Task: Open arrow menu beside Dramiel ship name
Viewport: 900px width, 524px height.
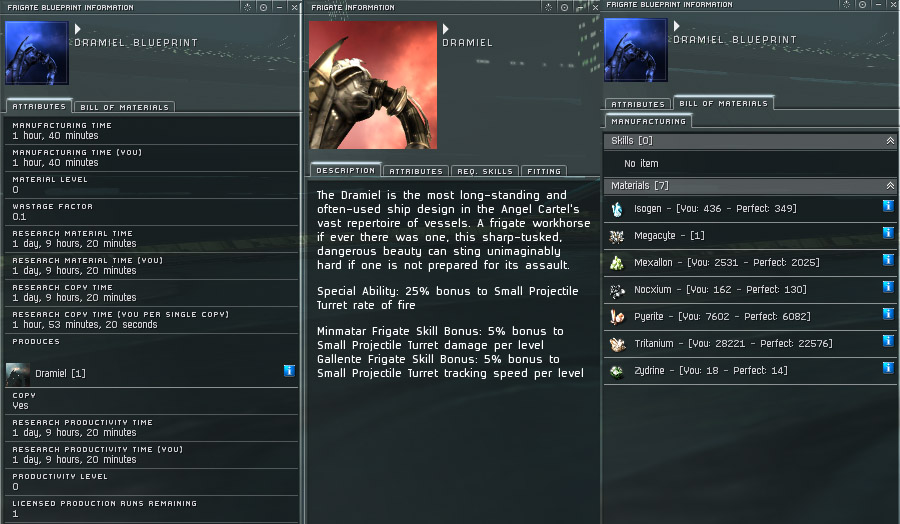Action: (x=445, y=29)
